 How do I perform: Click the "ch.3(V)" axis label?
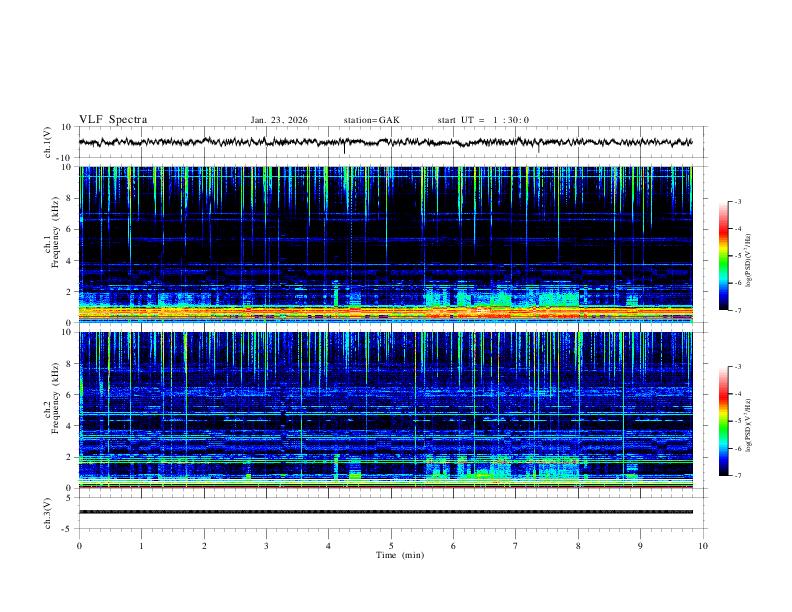coord(48,513)
